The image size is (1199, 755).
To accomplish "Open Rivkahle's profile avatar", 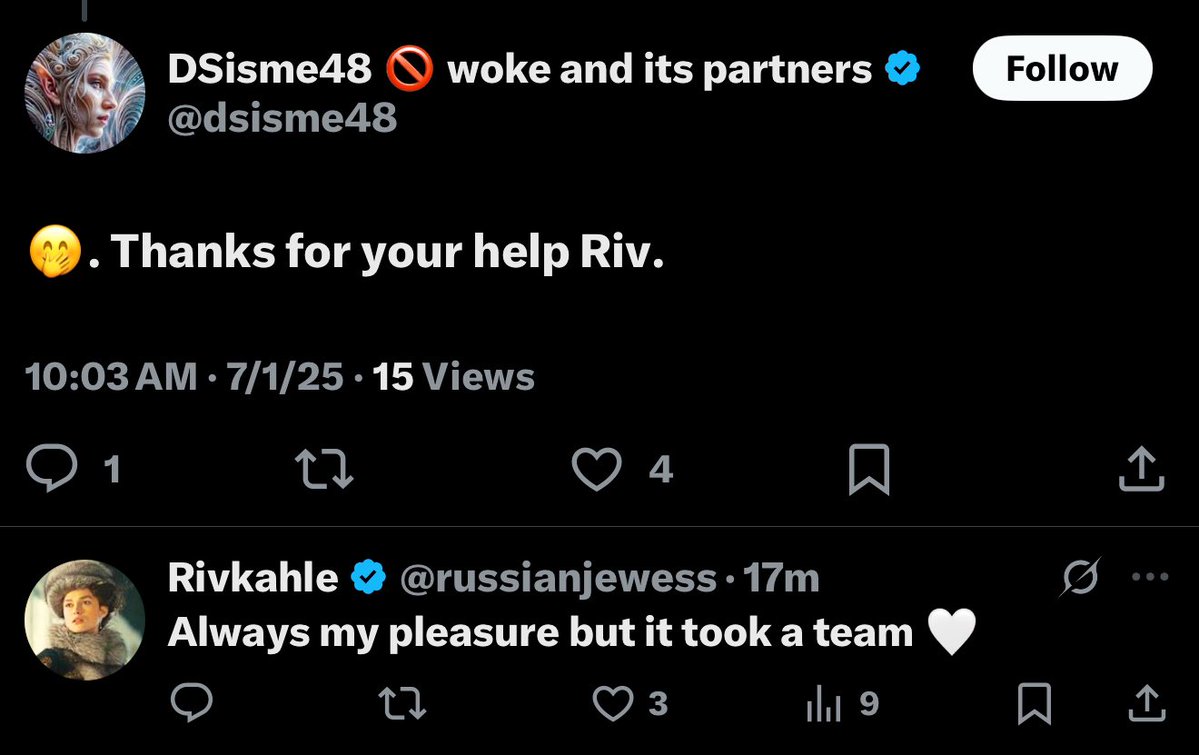I will pos(85,620).
